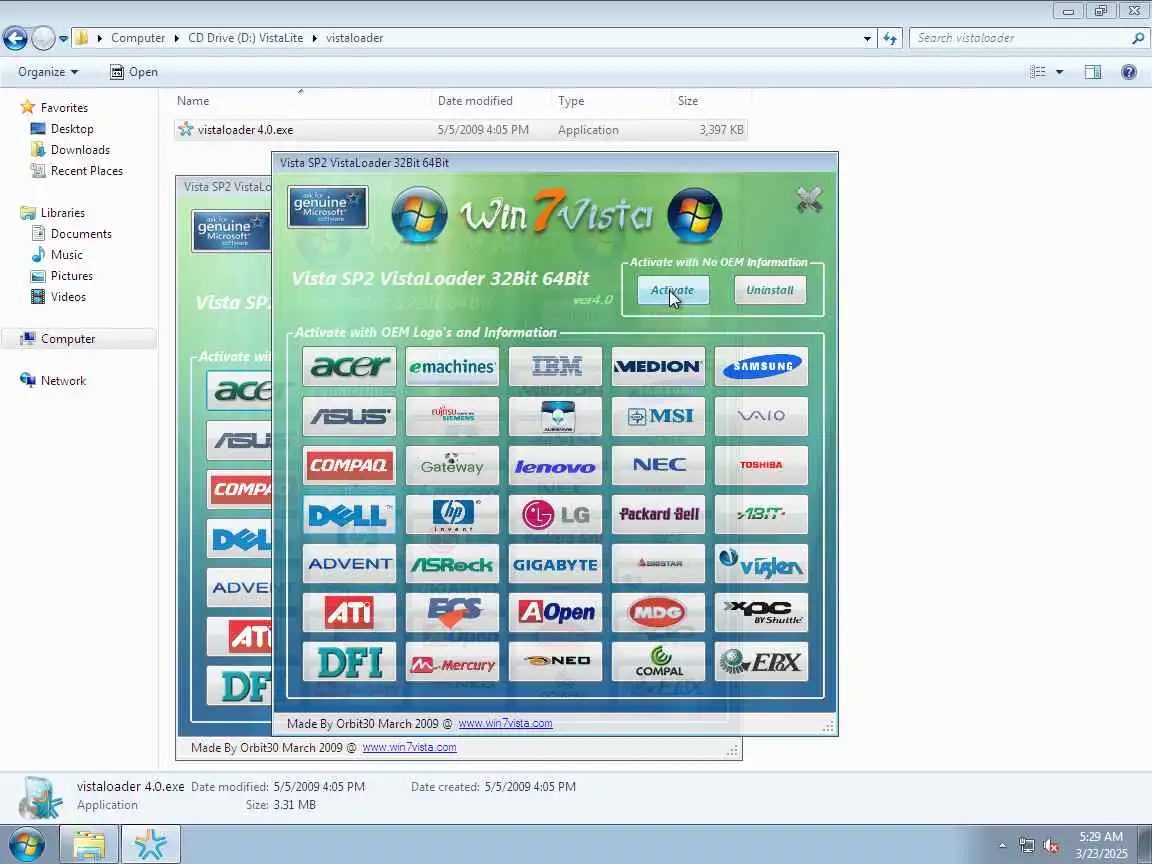Click the Advent logo in front window
The height and width of the screenshot is (864, 1152).
click(x=349, y=564)
